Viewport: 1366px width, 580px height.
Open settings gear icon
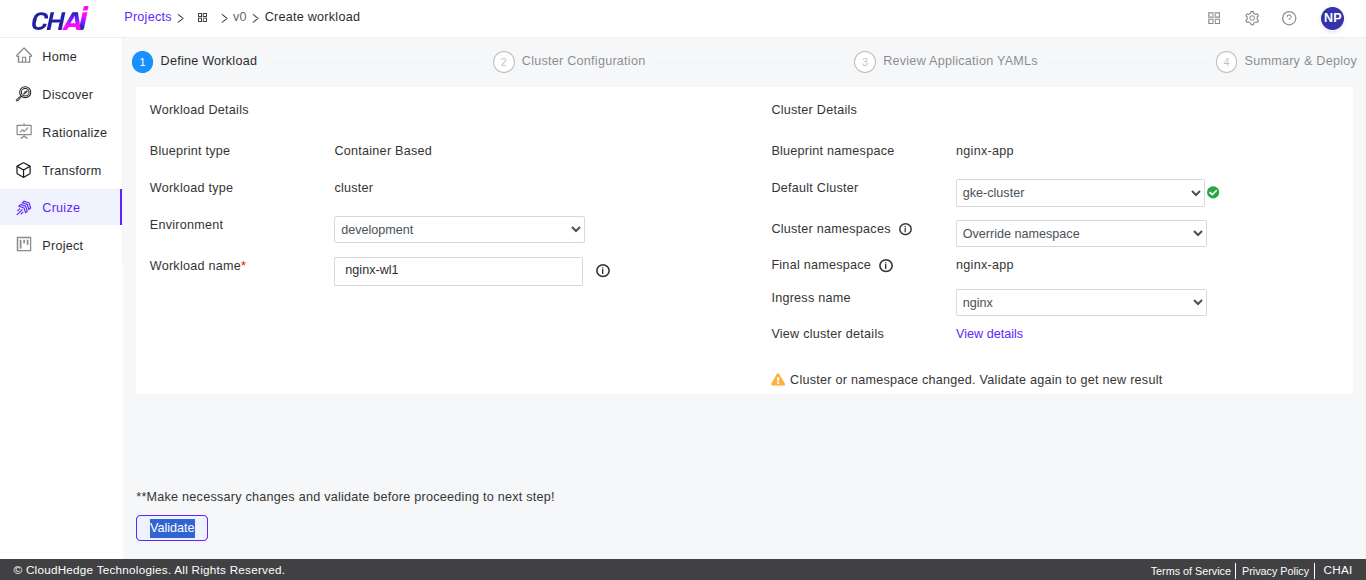(1252, 18)
